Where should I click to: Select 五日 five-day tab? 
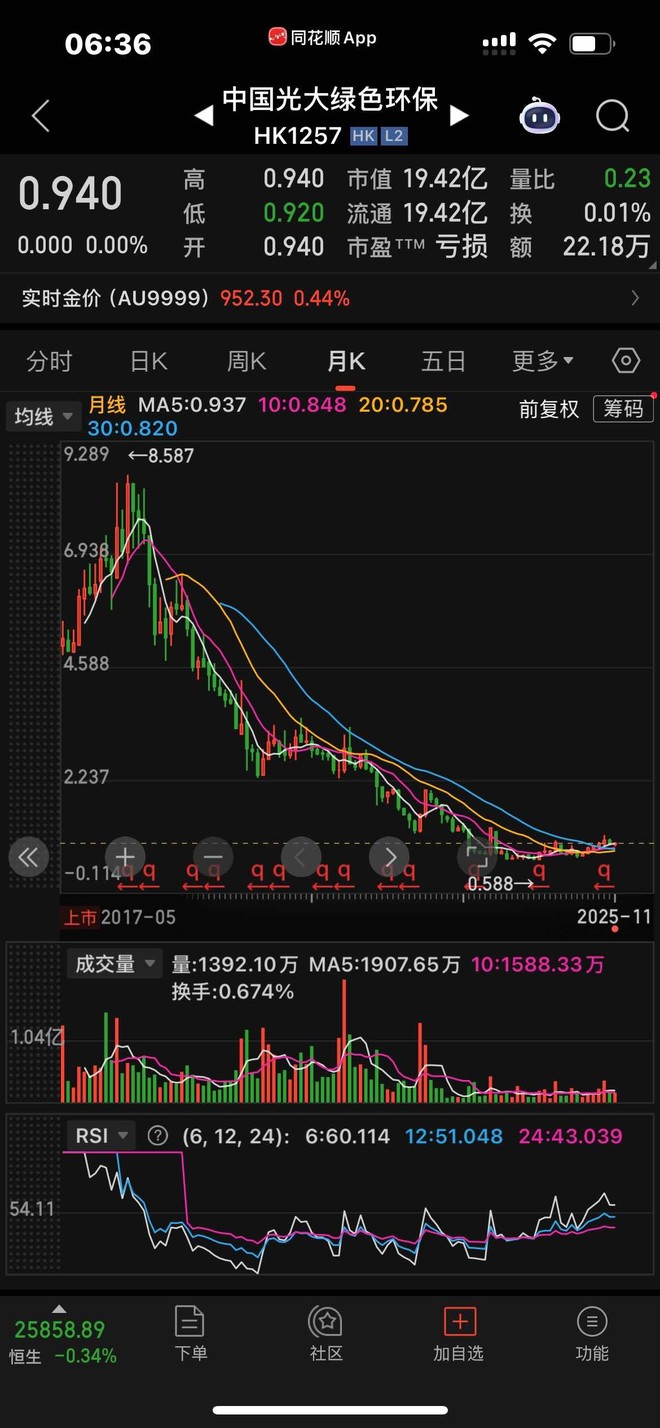[x=444, y=361]
